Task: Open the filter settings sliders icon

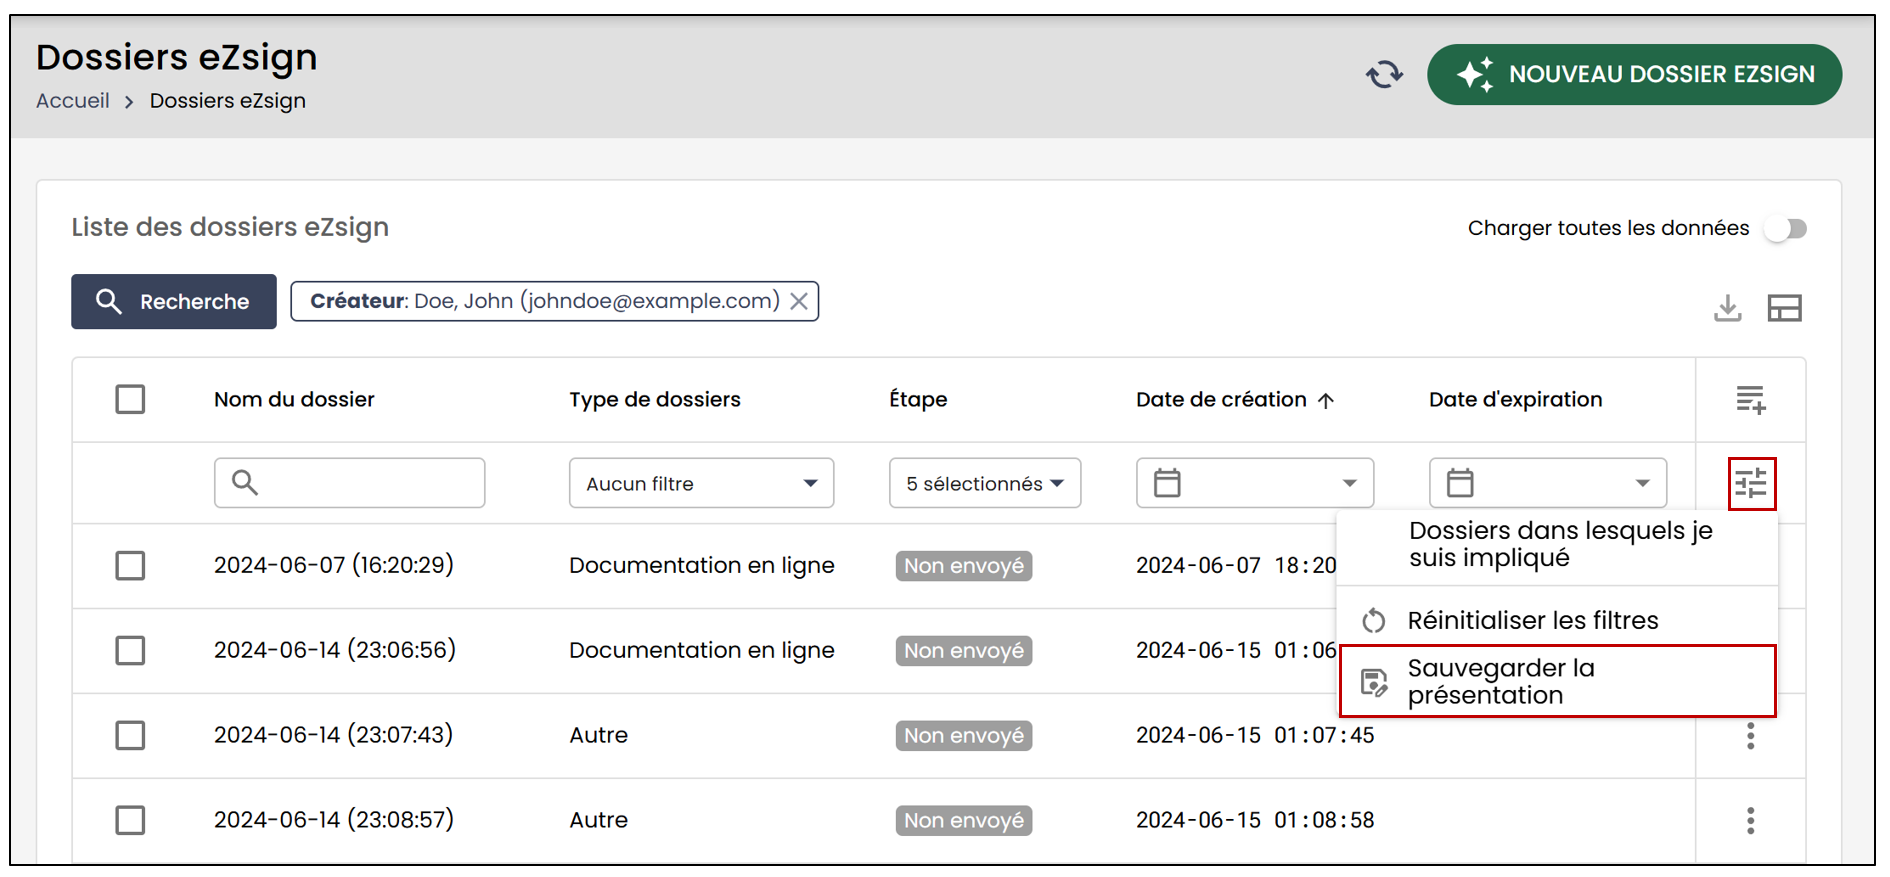Action: (x=1751, y=484)
